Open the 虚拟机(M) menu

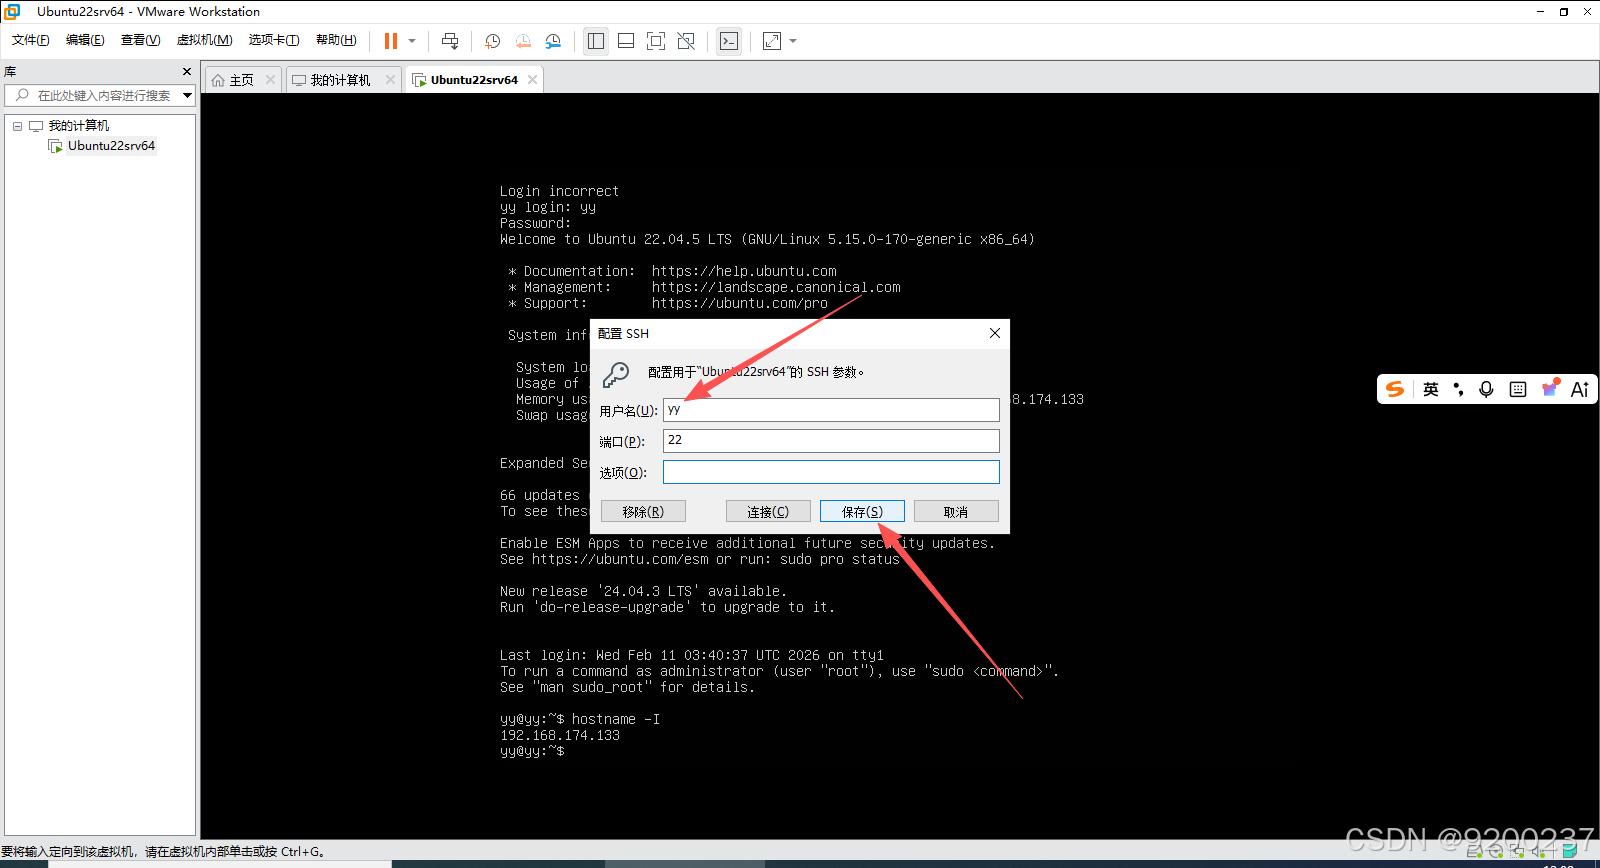(x=204, y=40)
